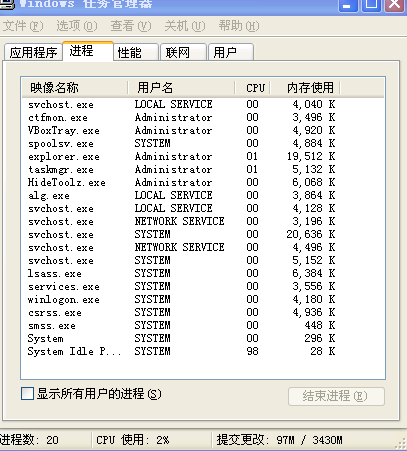Click CPU 使用: 2% status entry
This screenshot has height=451, width=407.
click(133, 440)
